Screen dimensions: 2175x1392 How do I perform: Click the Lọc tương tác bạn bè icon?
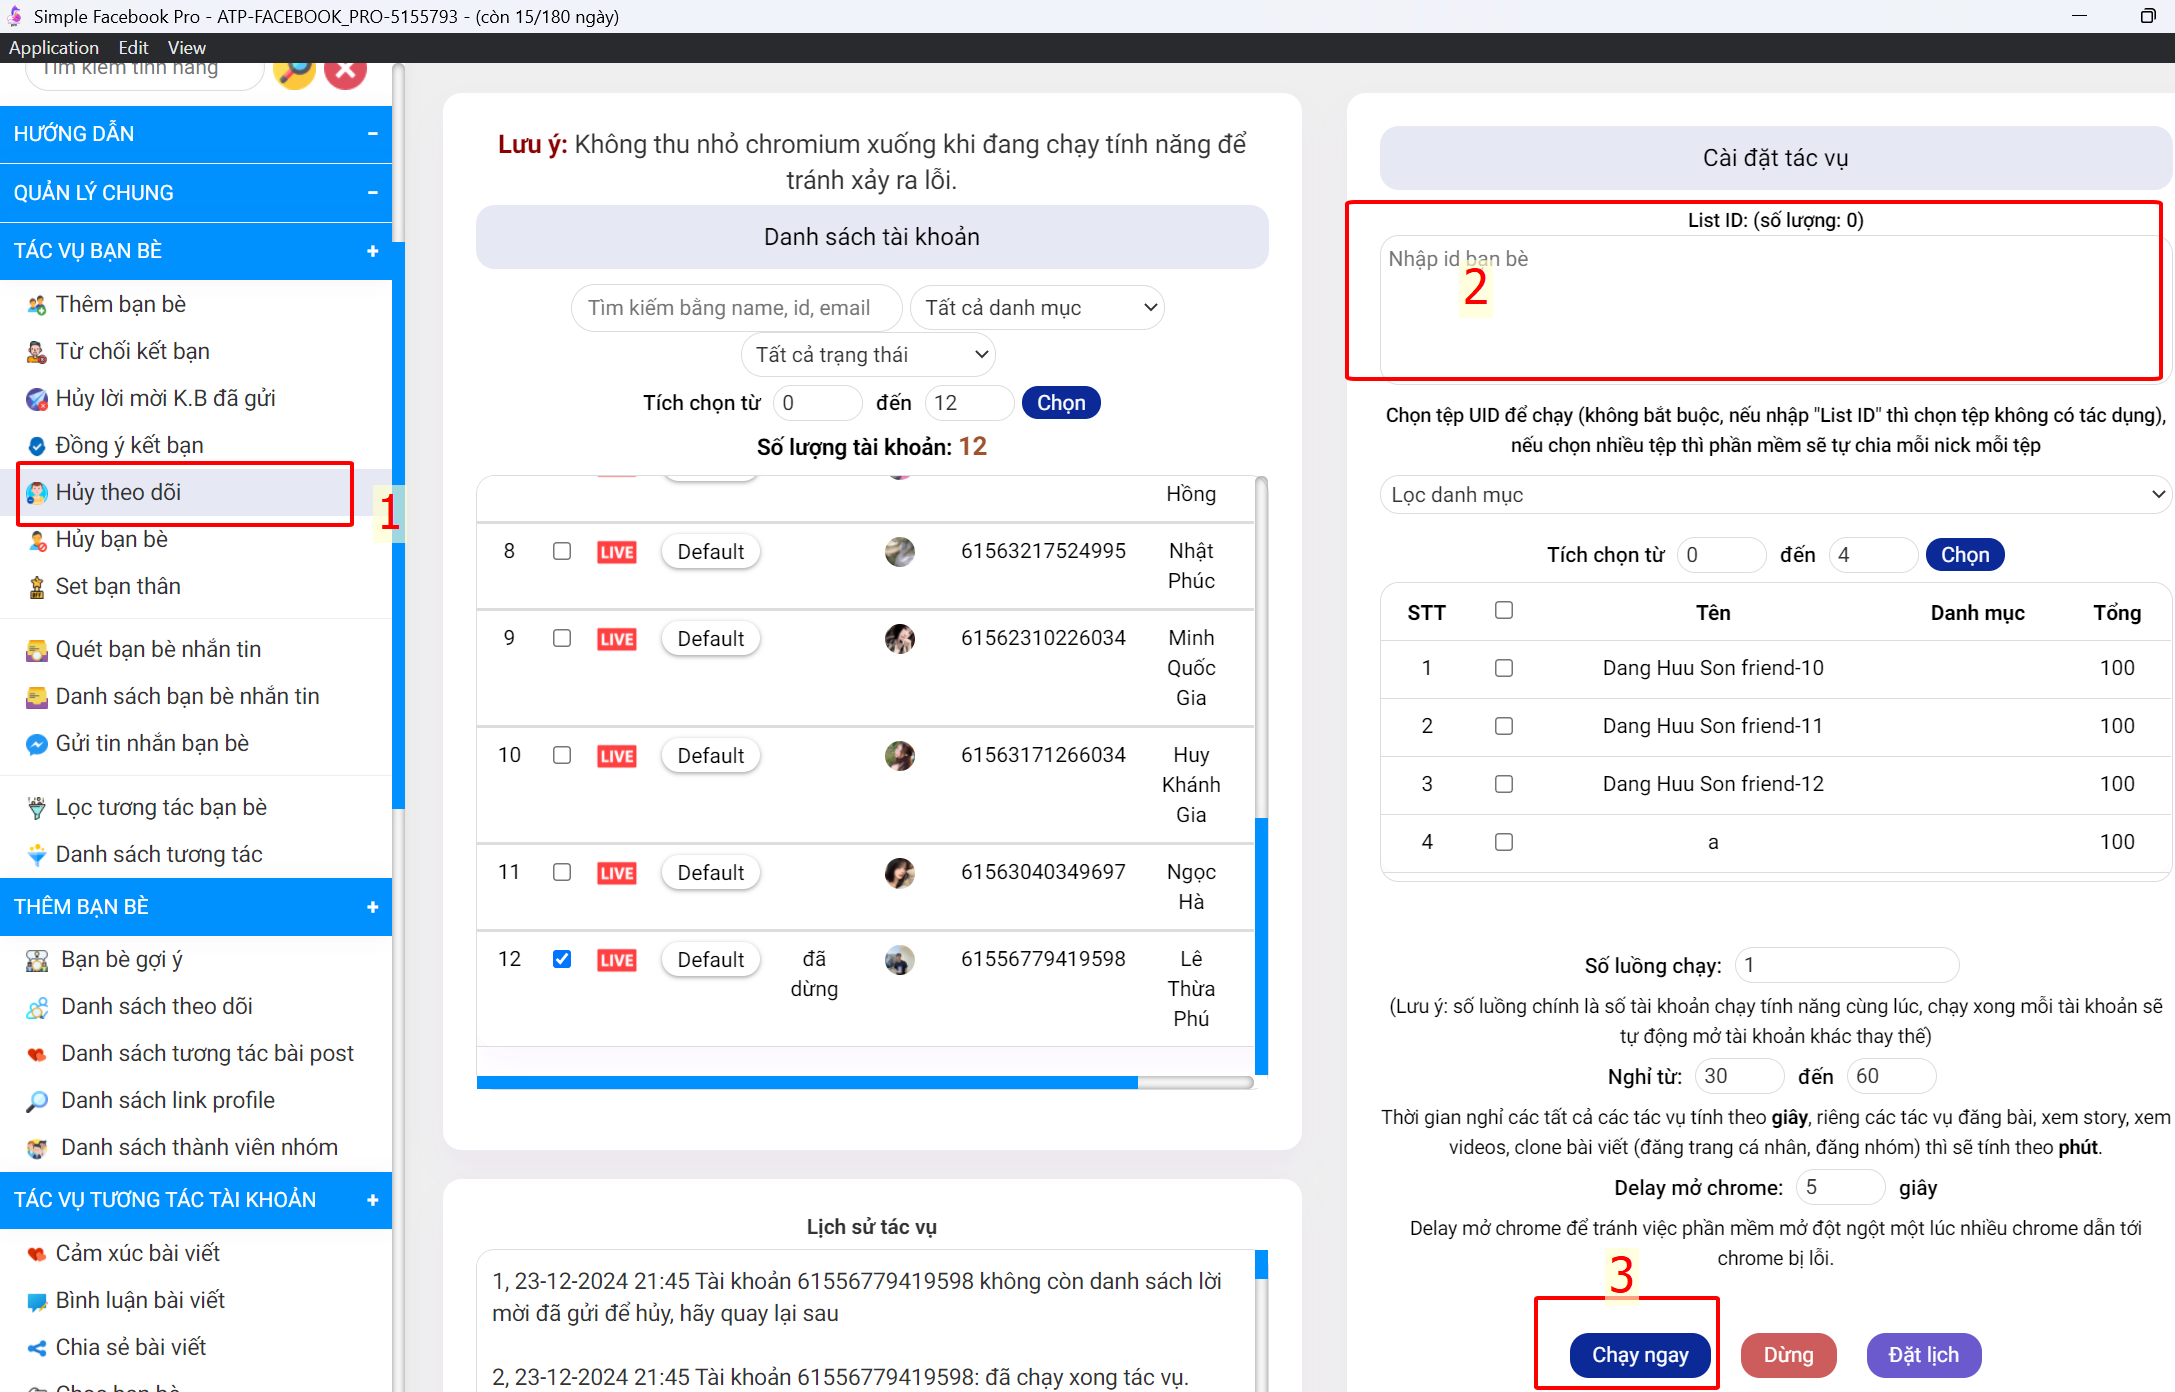[x=36, y=808]
